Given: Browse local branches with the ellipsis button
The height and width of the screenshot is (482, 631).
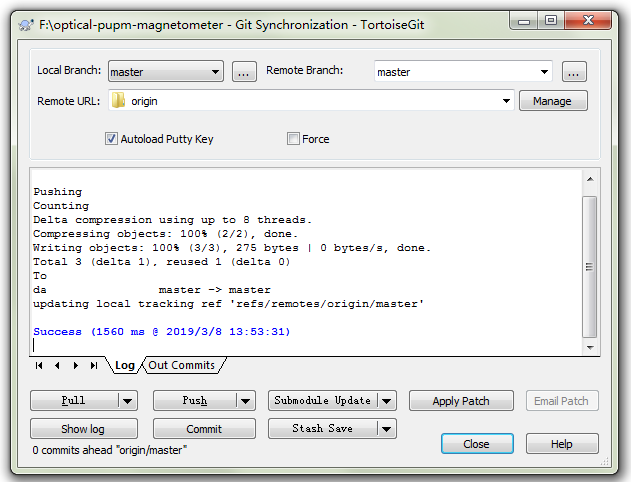Looking at the screenshot, I should (x=244, y=72).
